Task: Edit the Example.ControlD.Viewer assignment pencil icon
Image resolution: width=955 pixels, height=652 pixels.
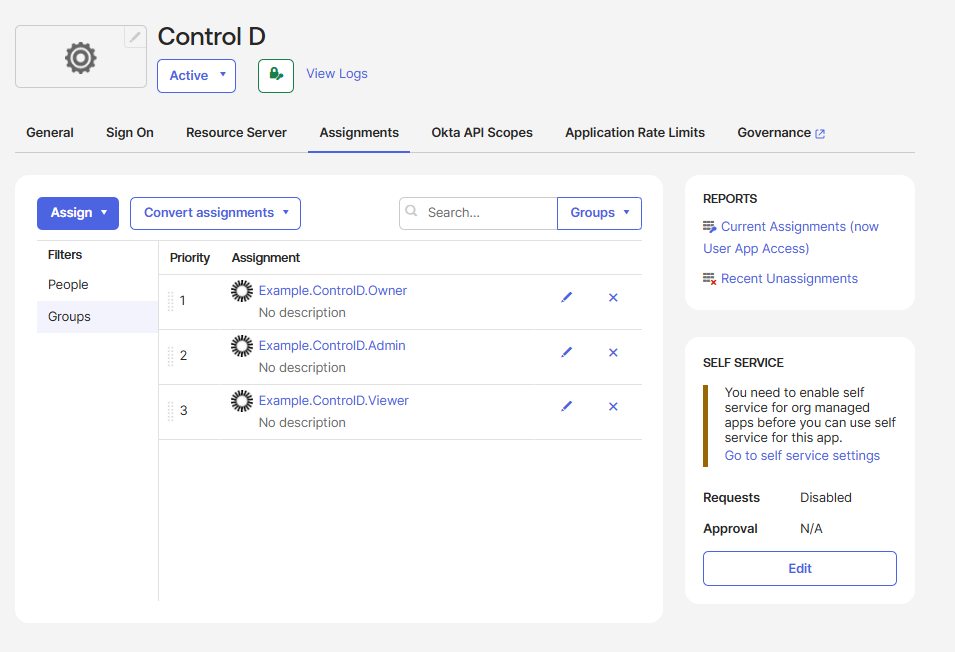Action: point(566,406)
